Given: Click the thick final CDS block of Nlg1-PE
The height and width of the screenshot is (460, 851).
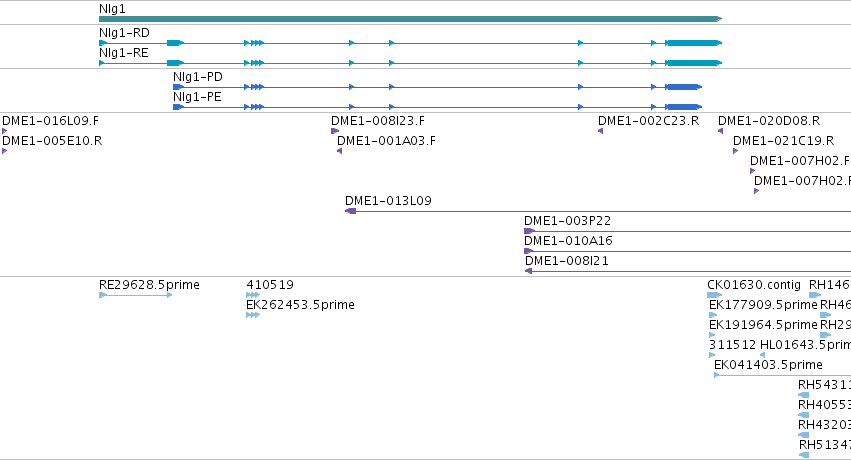Looking at the screenshot, I should [x=684, y=107].
